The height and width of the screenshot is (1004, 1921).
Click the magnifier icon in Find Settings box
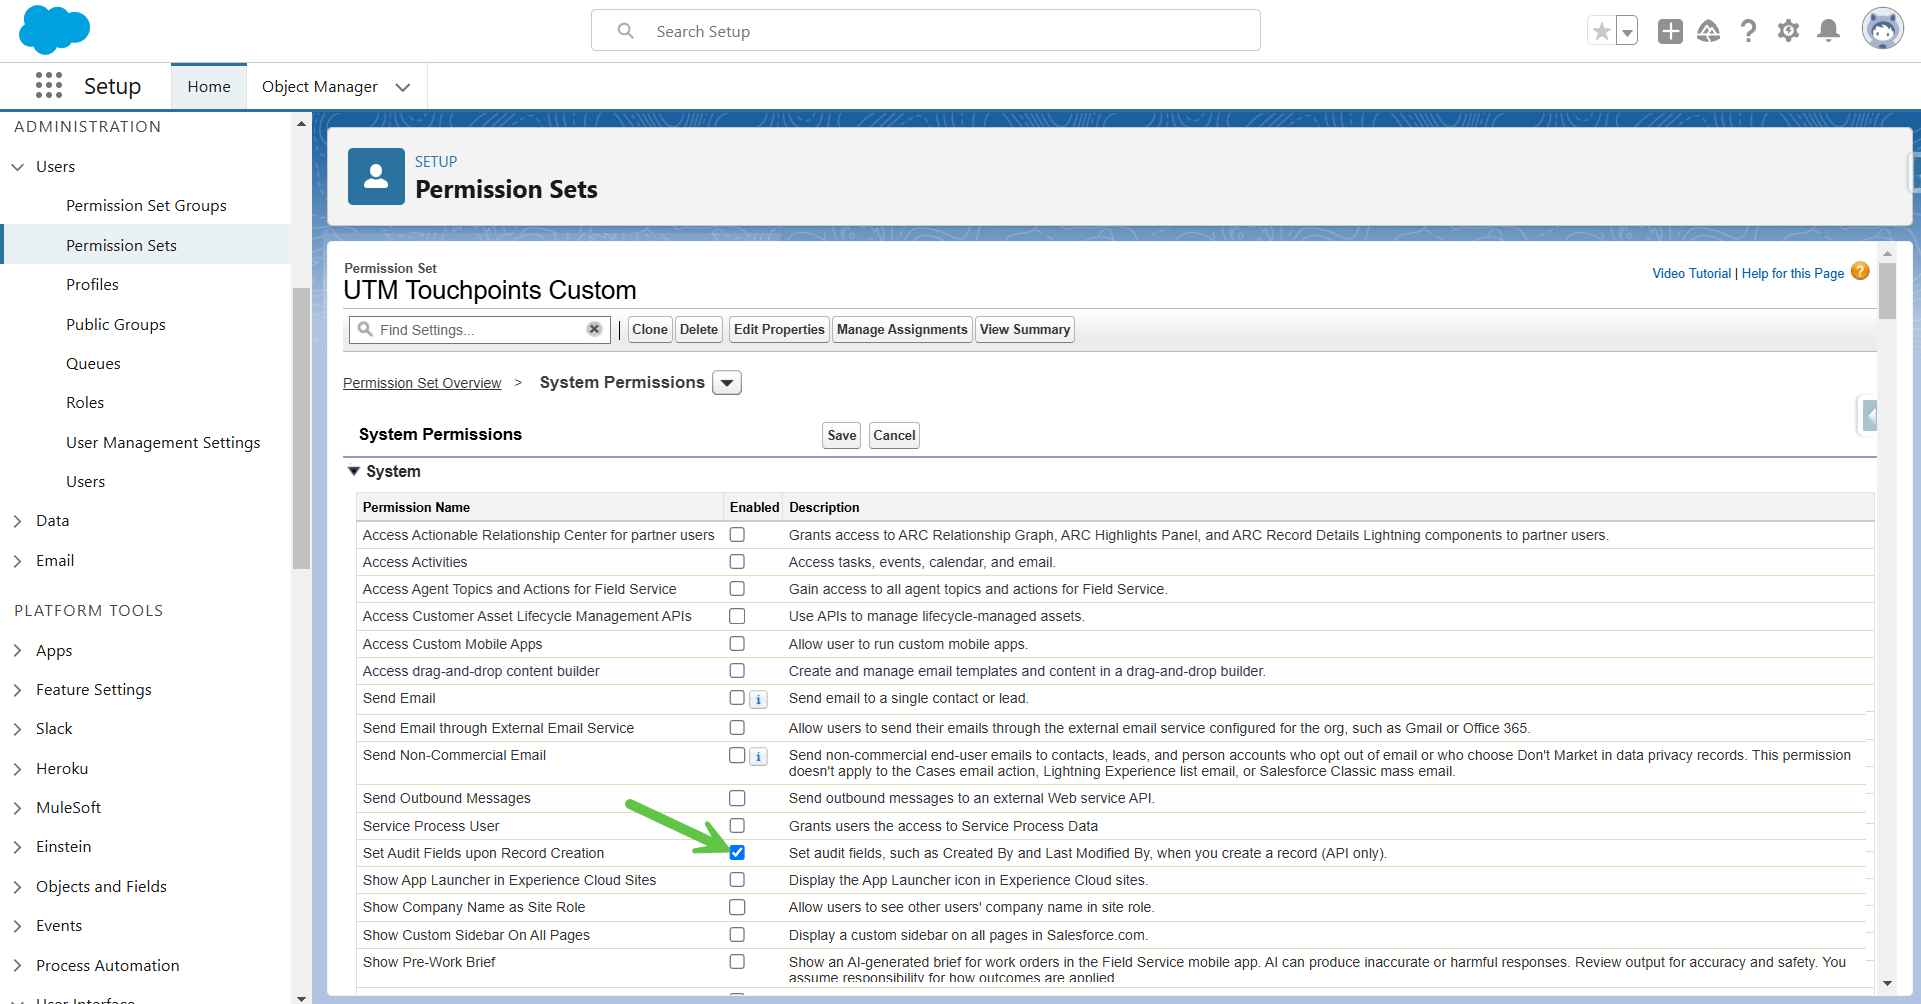pos(365,329)
